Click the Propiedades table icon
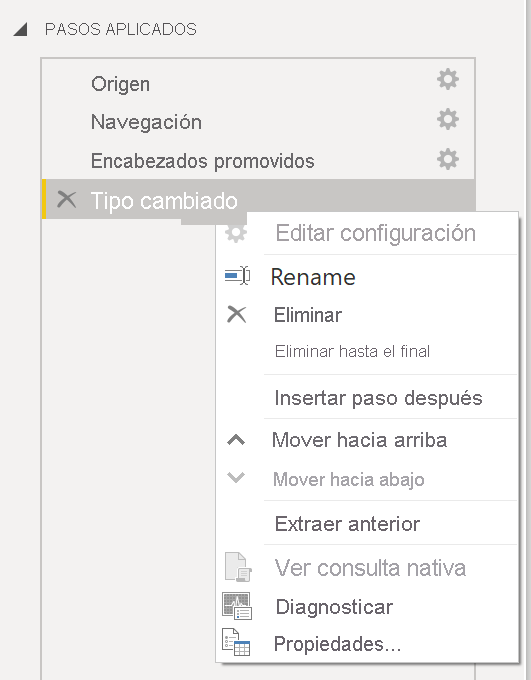 [236, 642]
